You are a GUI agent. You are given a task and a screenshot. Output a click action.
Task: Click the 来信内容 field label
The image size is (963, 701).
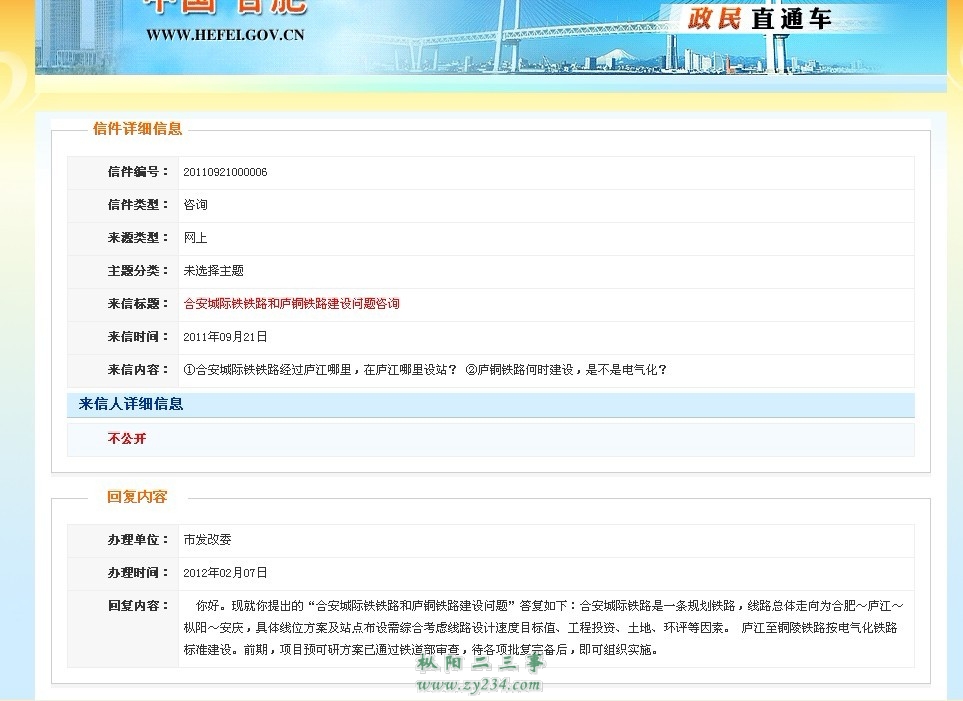click(x=138, y=370)
